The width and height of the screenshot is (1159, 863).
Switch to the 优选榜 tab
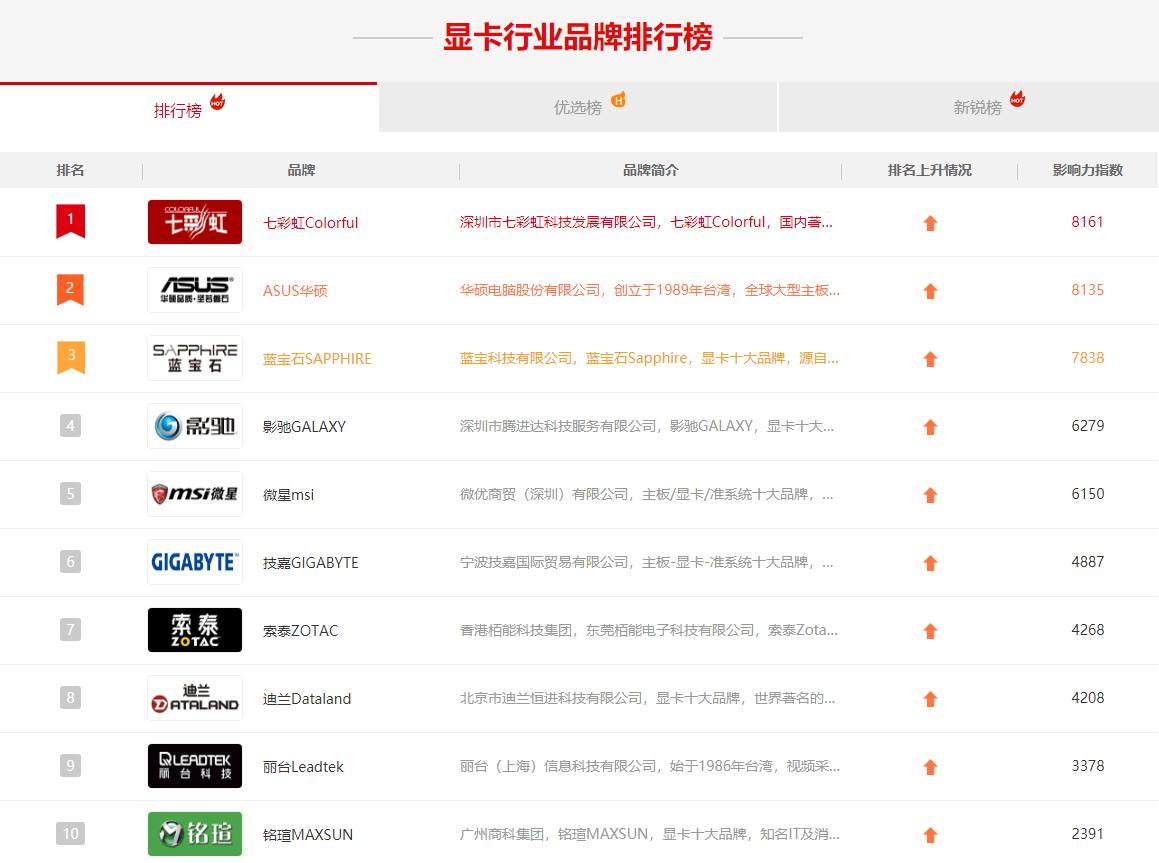click(x=578, y=107)
